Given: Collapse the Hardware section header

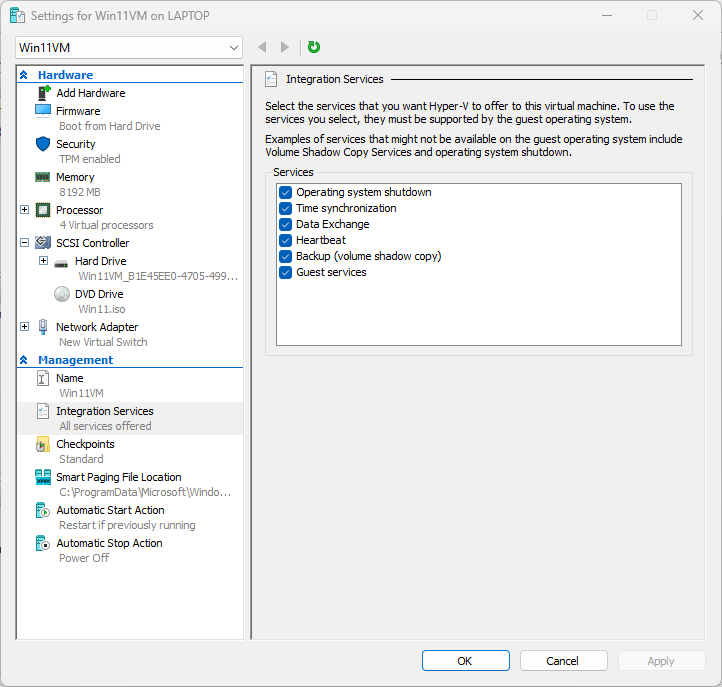Looking at the screenshot, I should (x=24, y=75).
